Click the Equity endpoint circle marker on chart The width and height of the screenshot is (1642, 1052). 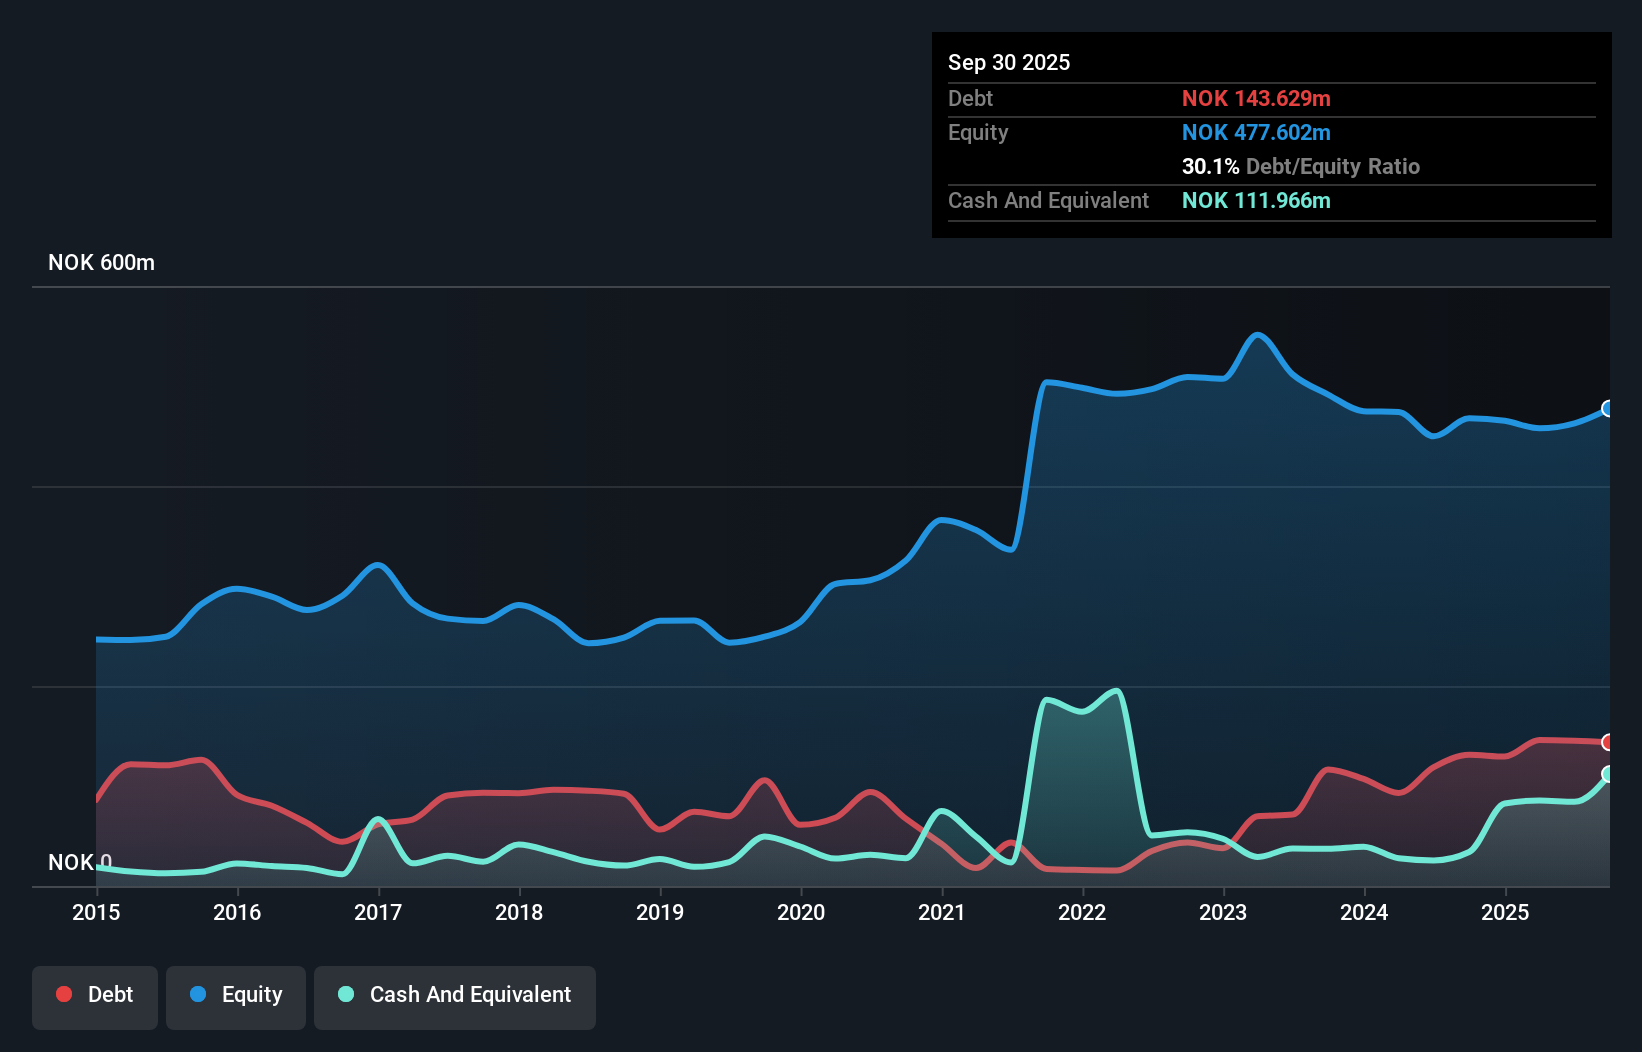coord(1607,408)
